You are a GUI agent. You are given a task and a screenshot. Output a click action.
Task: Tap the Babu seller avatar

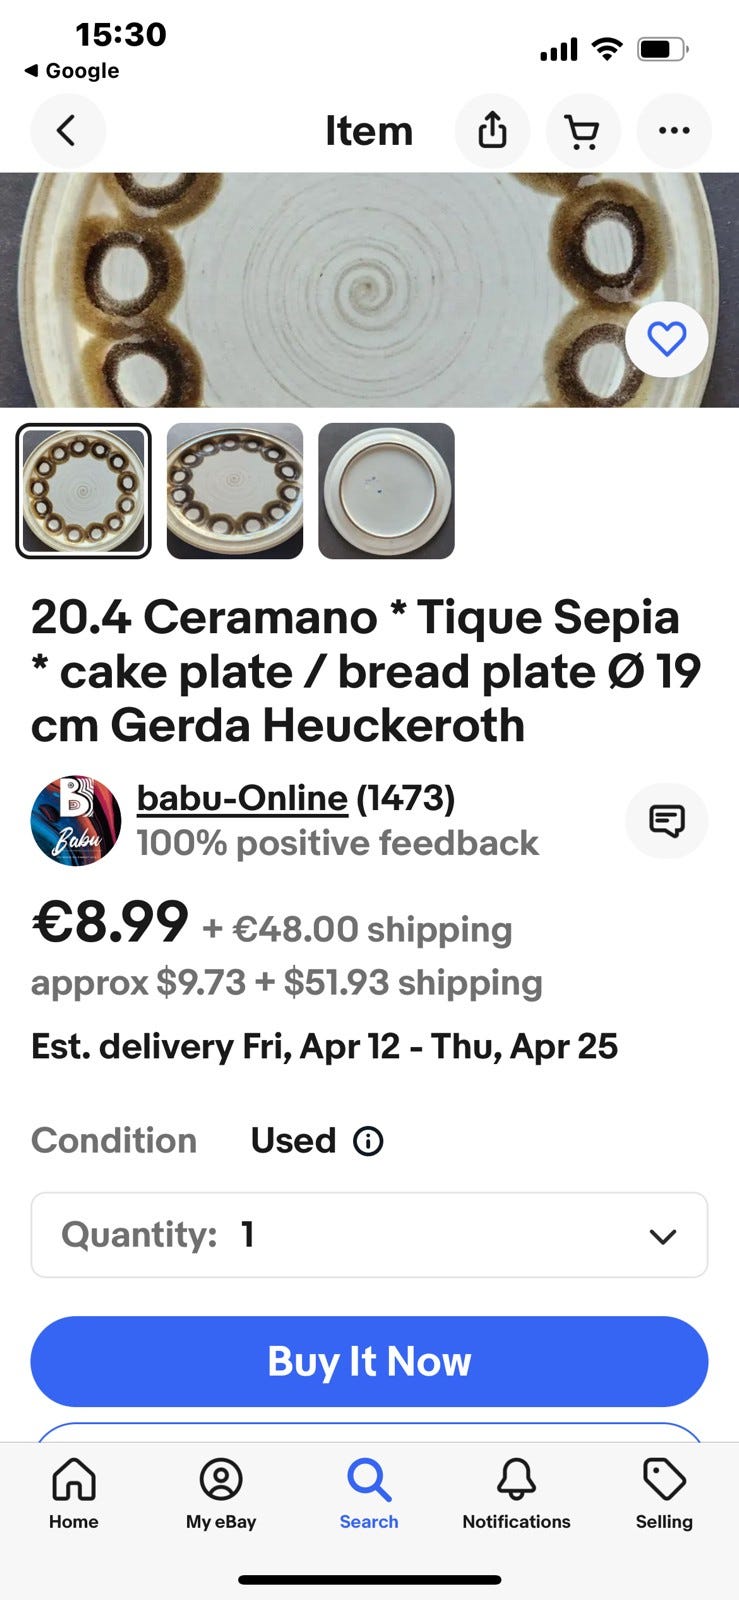(x=76, y=821)
